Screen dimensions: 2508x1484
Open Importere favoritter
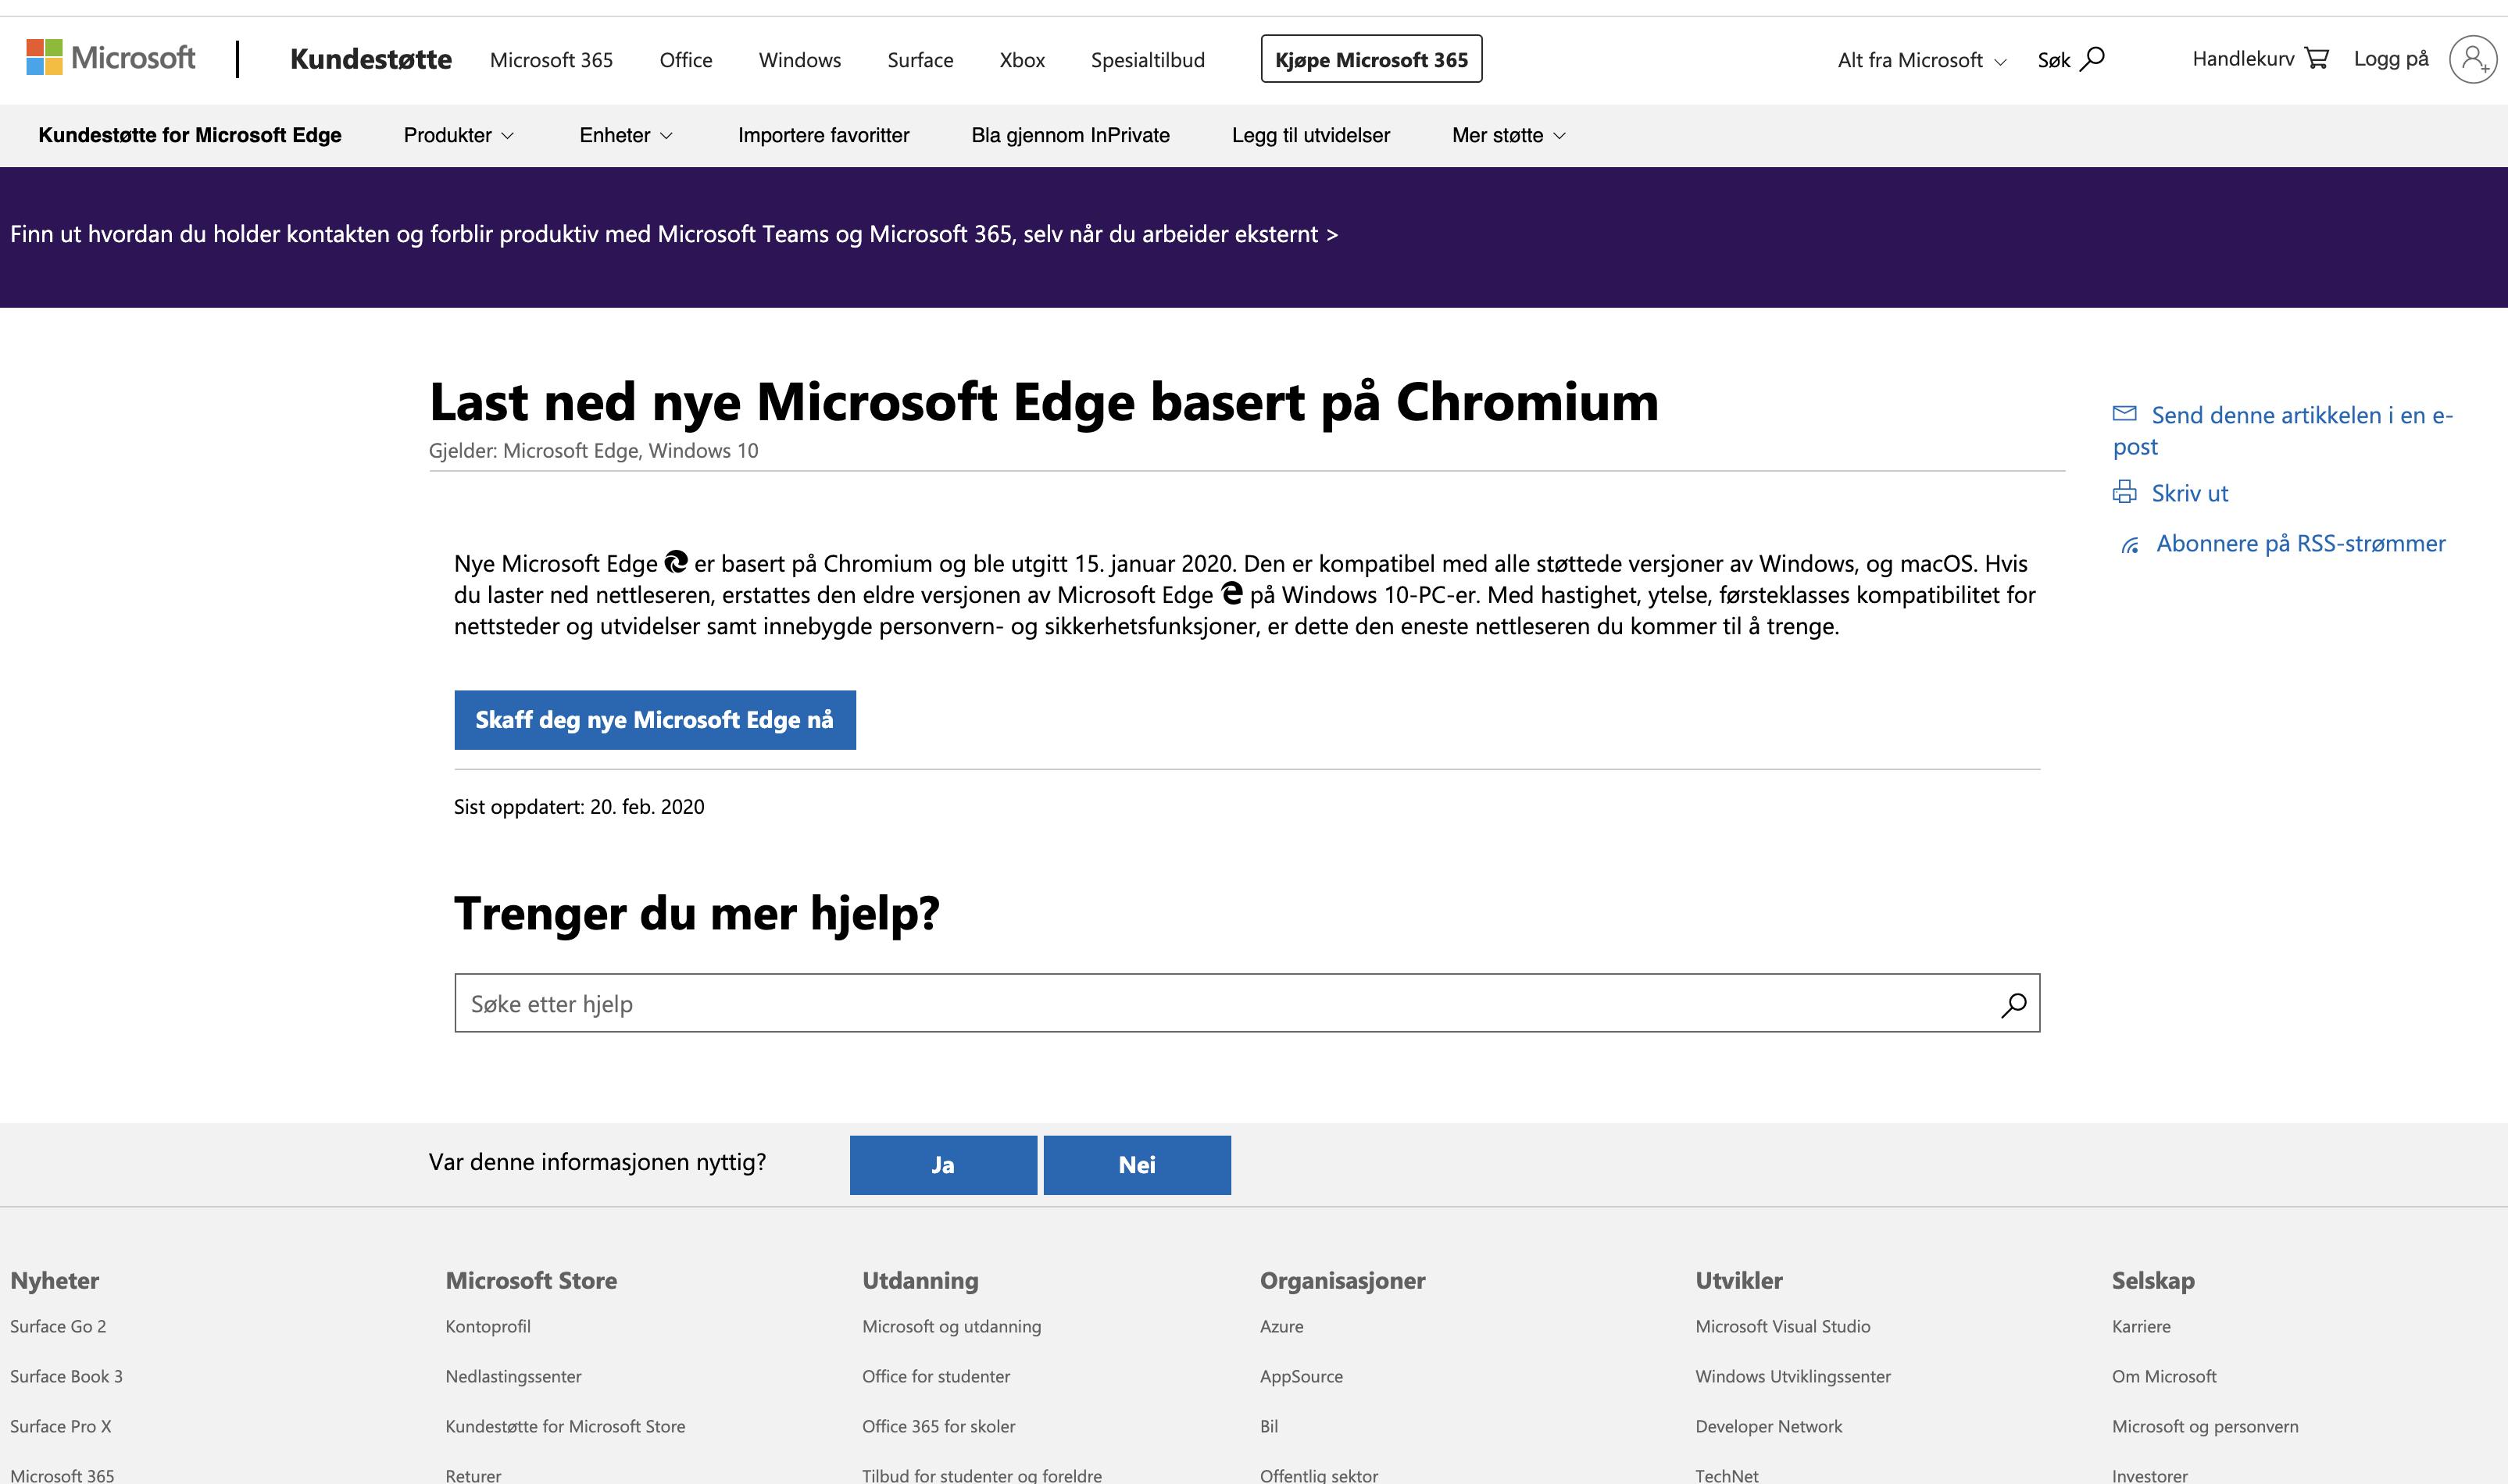click(x=823, y=135)
